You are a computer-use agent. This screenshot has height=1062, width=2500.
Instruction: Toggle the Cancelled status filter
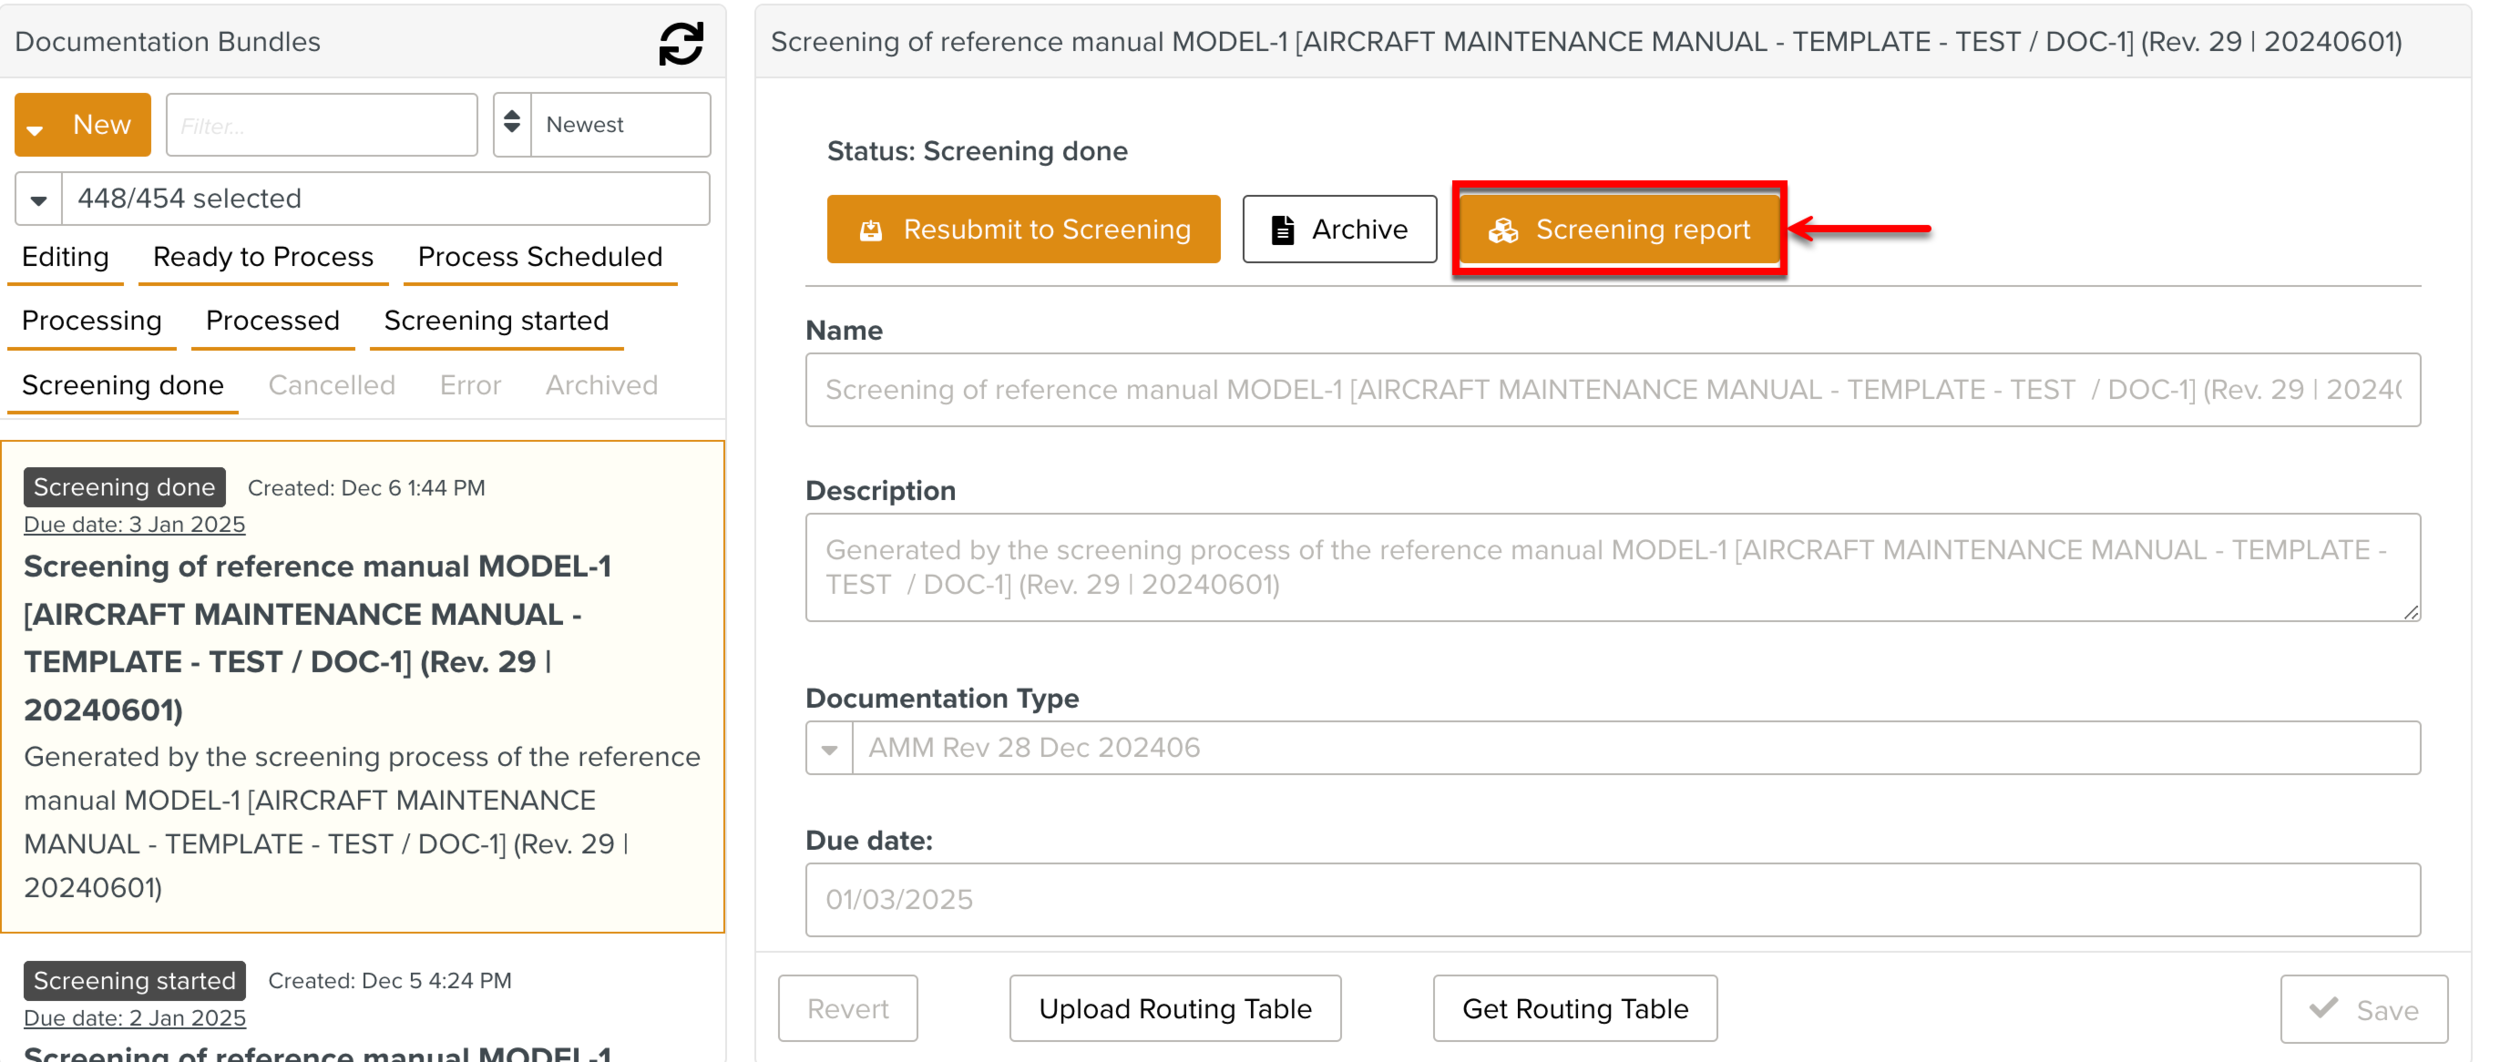coord(331,385)
